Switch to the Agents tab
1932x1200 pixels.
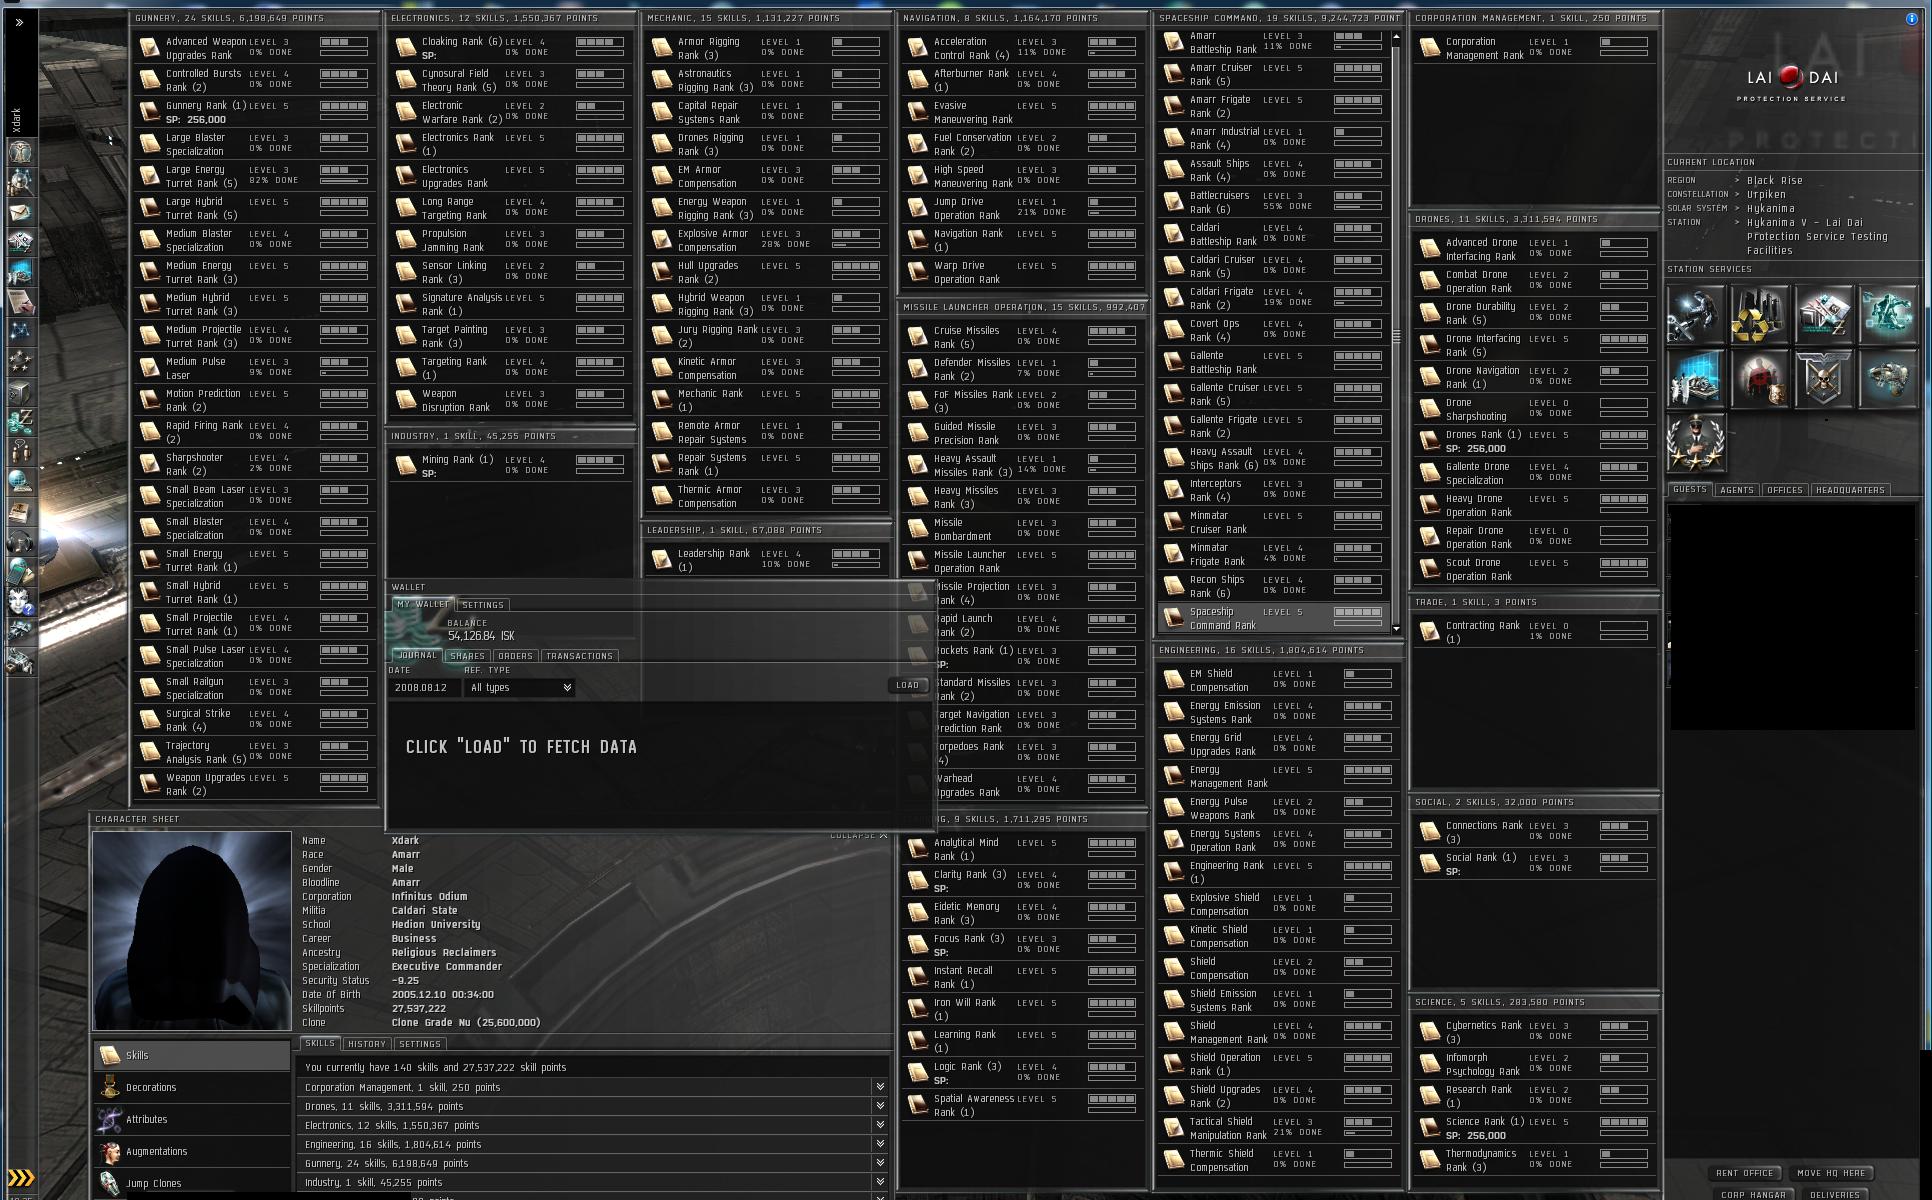point(1736,490)
